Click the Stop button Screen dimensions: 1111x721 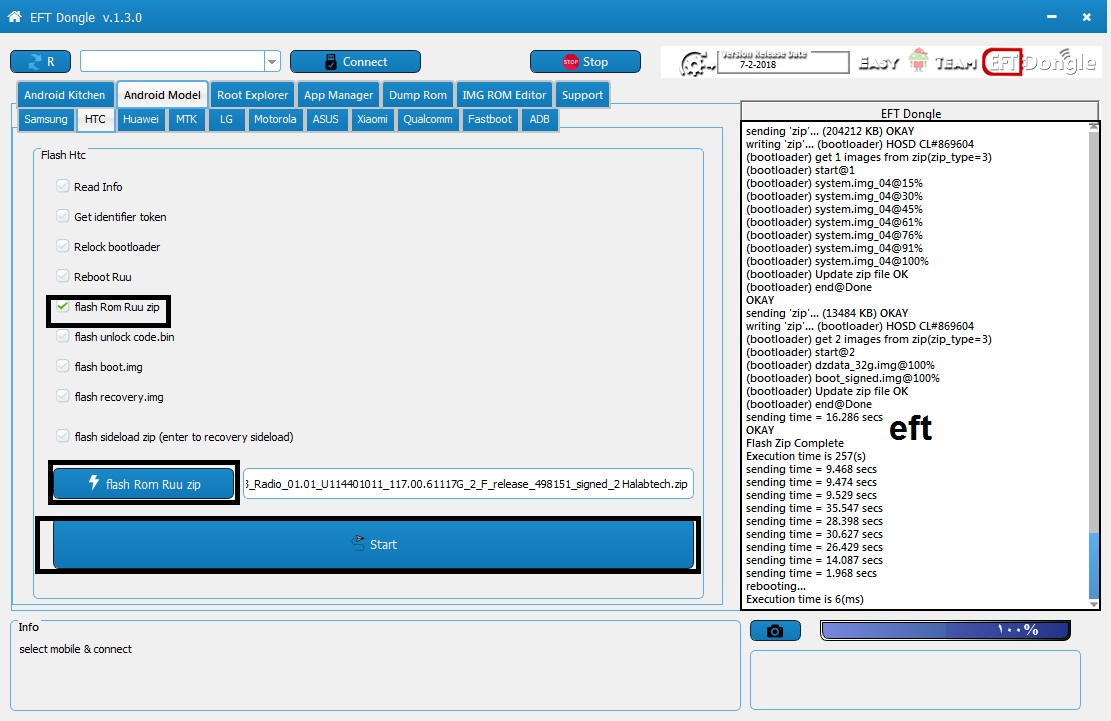point(585,62)
